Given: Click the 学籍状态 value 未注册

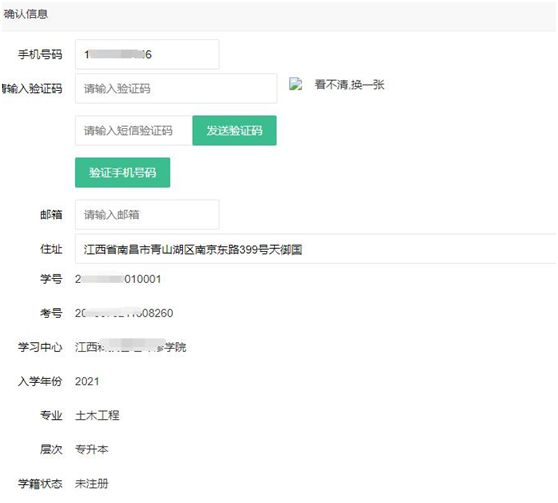Looking at the screenshot, I should (91, 484).
